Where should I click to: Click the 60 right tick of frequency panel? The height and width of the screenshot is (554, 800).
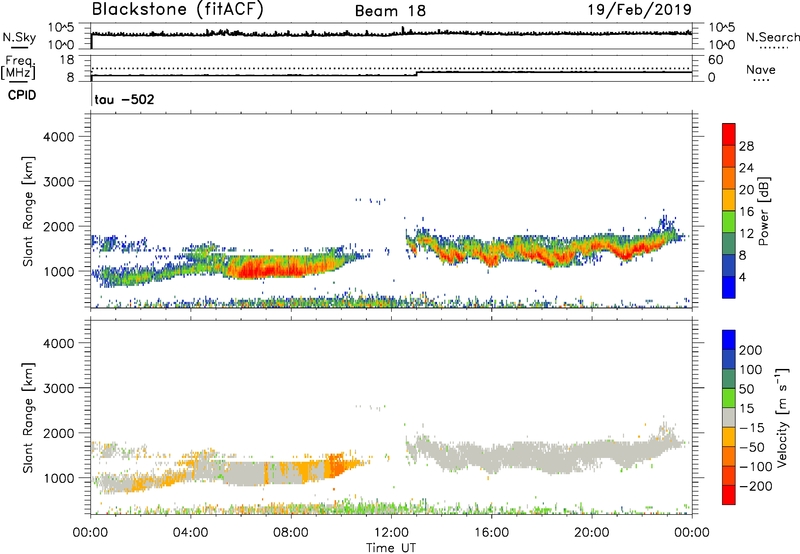click(x=715, y=60)
